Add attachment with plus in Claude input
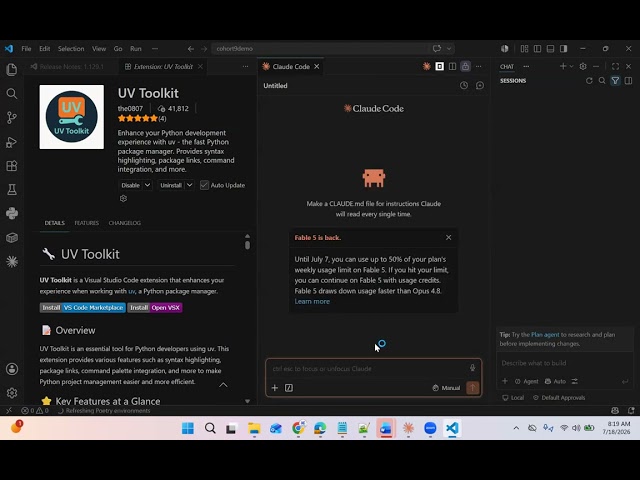Viewport: 640px width, 480px height. tap(275, 388)
